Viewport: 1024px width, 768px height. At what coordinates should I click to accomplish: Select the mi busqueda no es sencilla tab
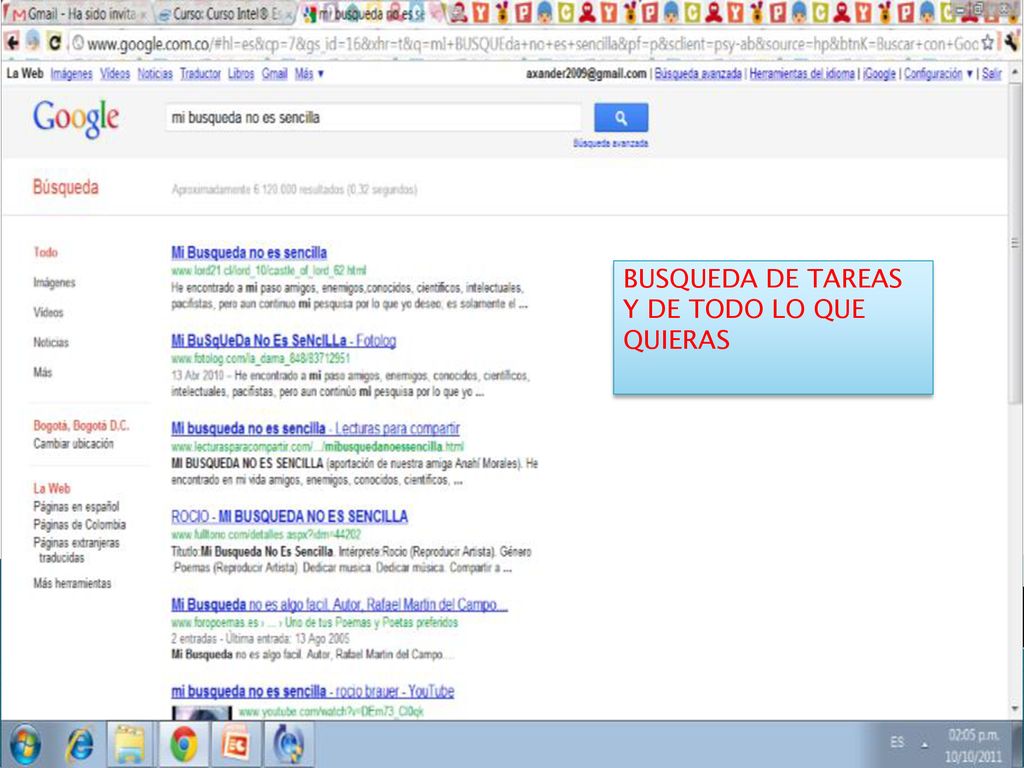371,13
